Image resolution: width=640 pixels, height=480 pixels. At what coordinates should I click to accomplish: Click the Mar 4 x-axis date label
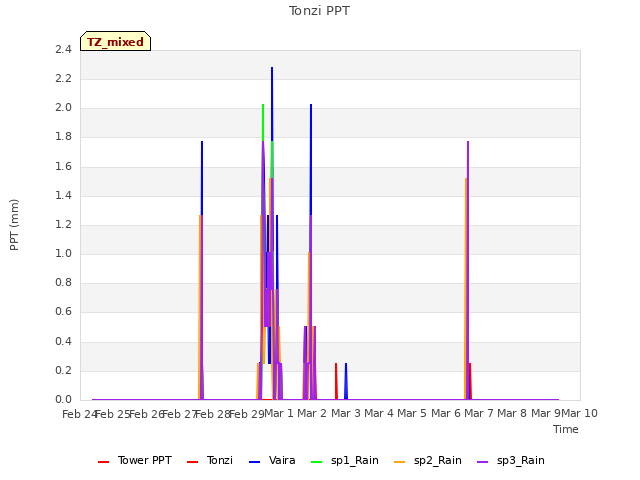(379, 413)
